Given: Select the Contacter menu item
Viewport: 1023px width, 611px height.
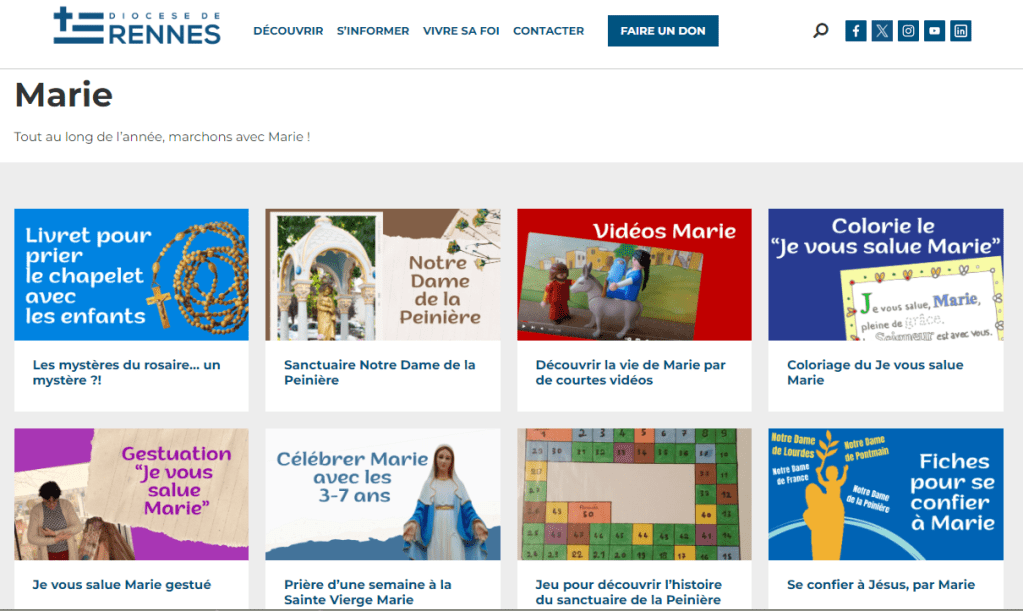Looking at the screenshot, I should click(x=548, y=31).
